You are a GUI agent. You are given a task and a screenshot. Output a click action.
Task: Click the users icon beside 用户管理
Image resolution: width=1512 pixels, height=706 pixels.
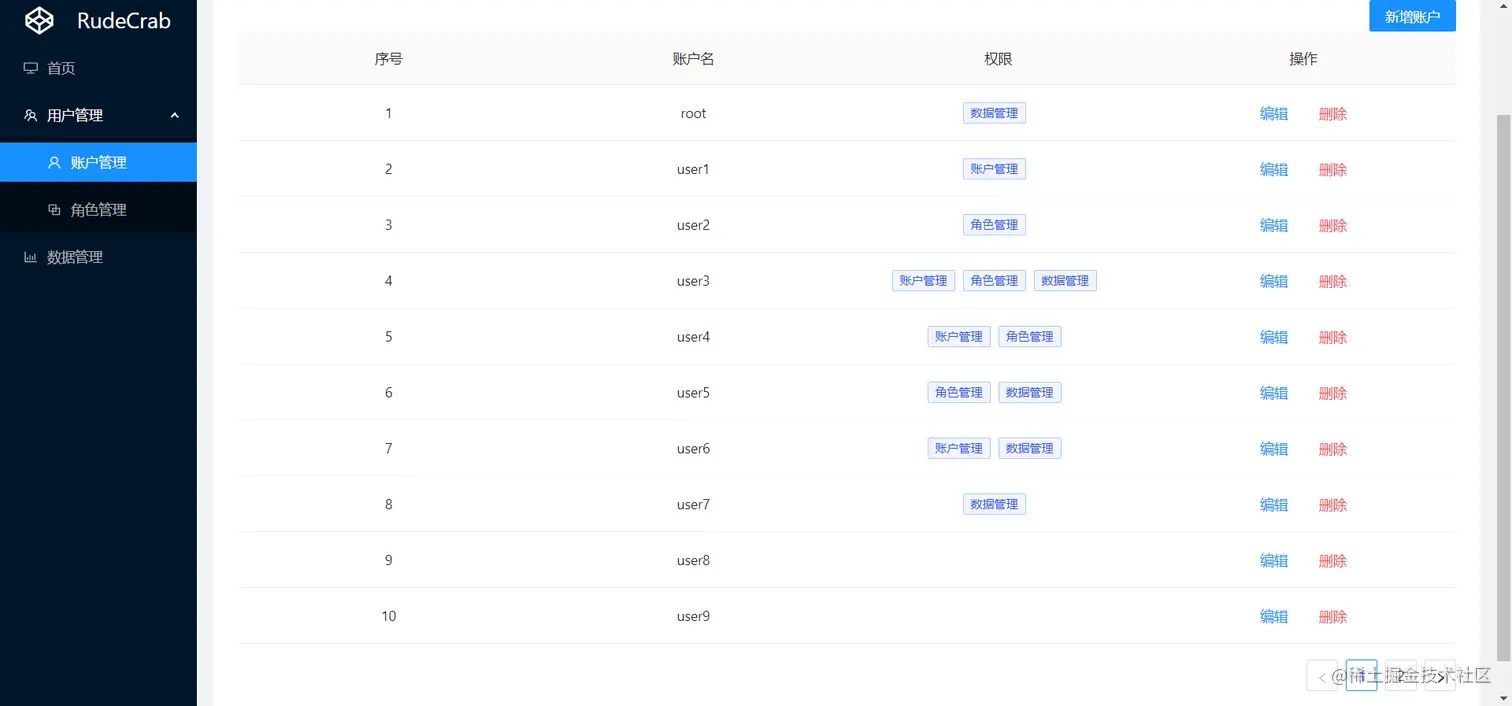(x=30, y=115)
